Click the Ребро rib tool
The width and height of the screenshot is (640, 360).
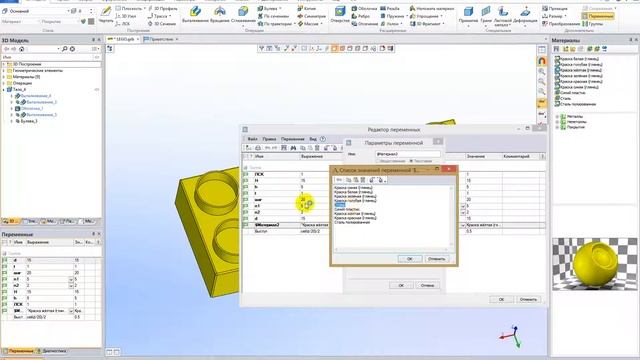(x=361, y=16)
